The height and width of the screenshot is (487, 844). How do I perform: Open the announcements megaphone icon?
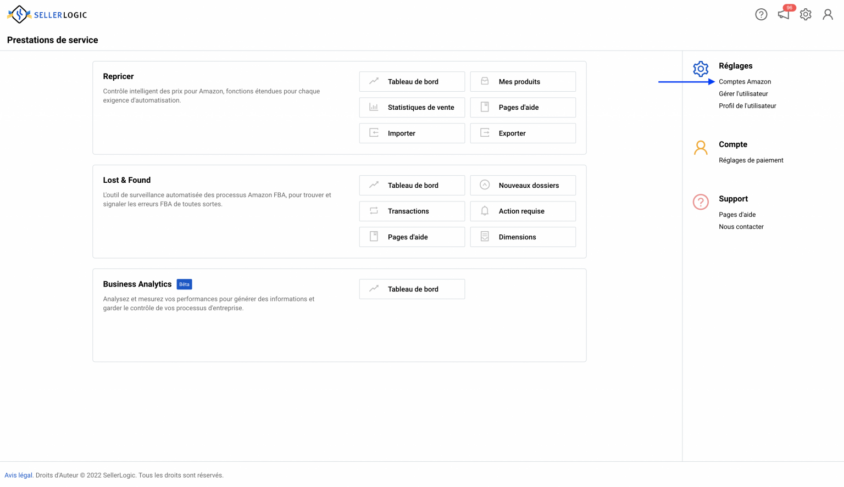(x=784, y=15)
